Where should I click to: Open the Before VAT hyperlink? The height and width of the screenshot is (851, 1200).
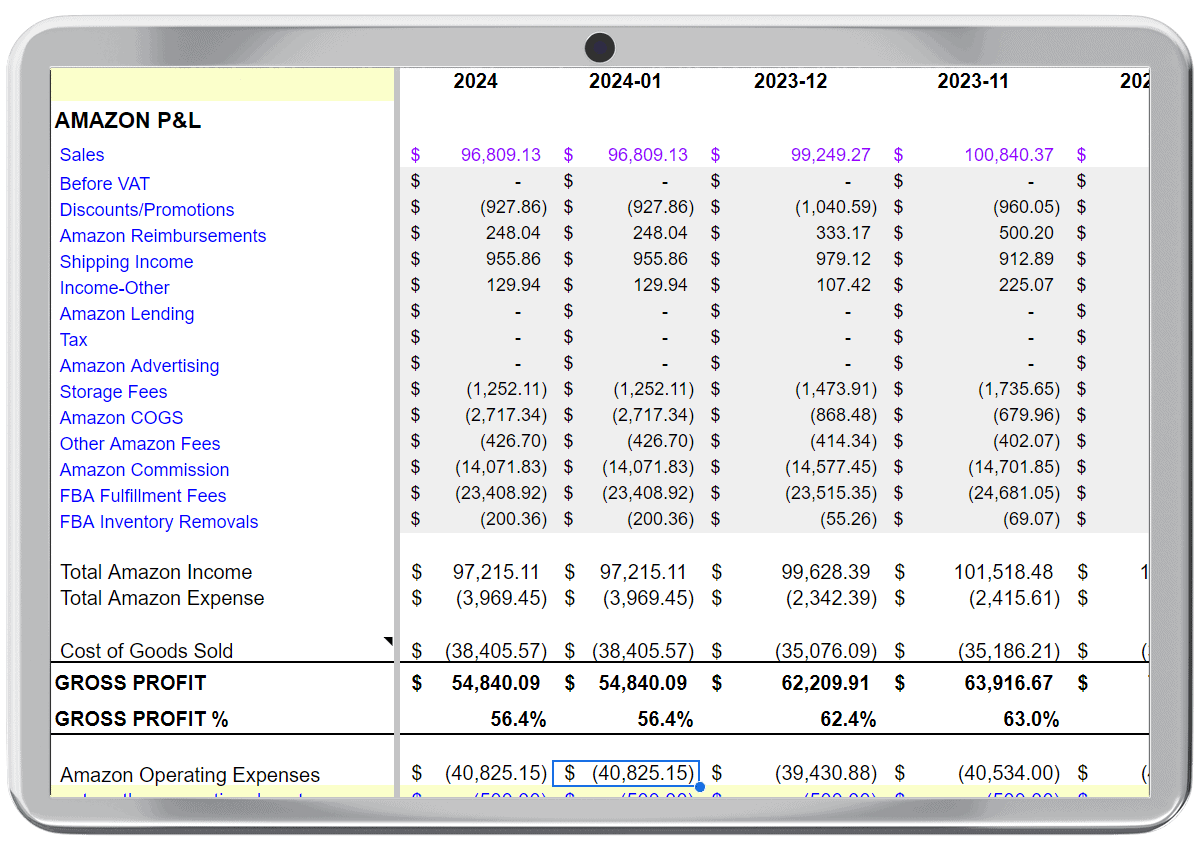point(104,184)
